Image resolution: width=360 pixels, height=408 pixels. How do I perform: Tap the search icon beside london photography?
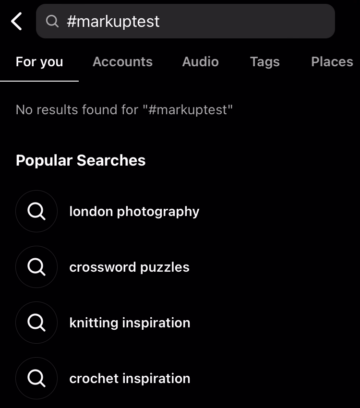point(36,211)
